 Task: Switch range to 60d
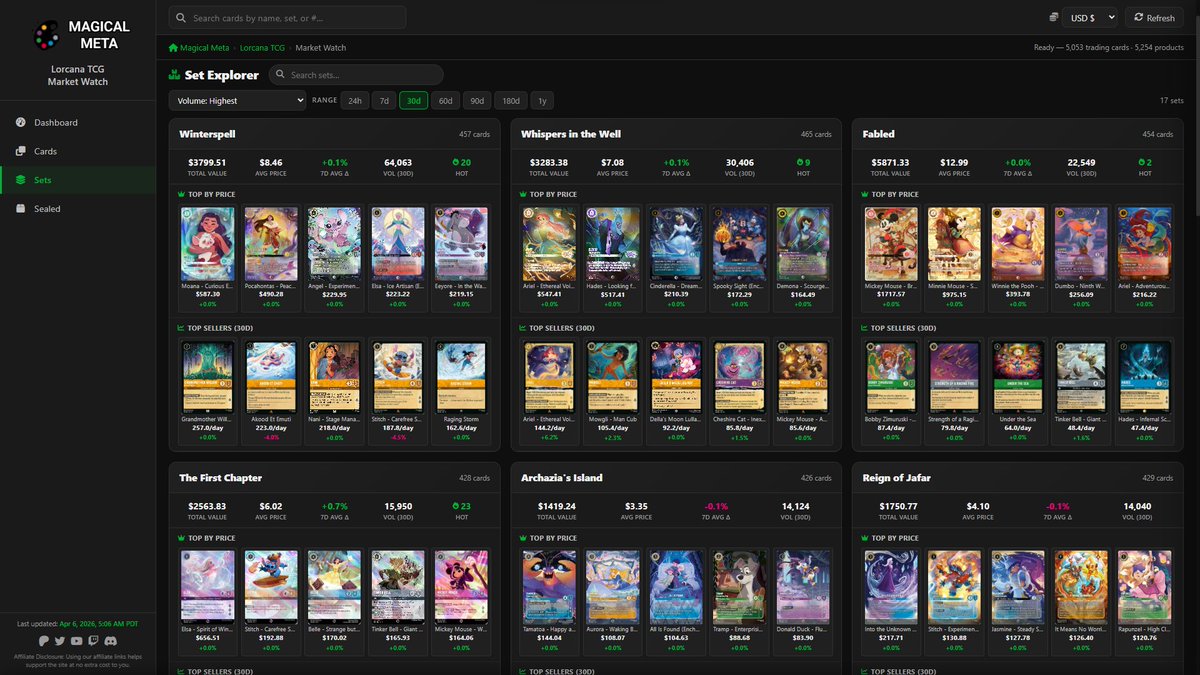tap(446, 100)
